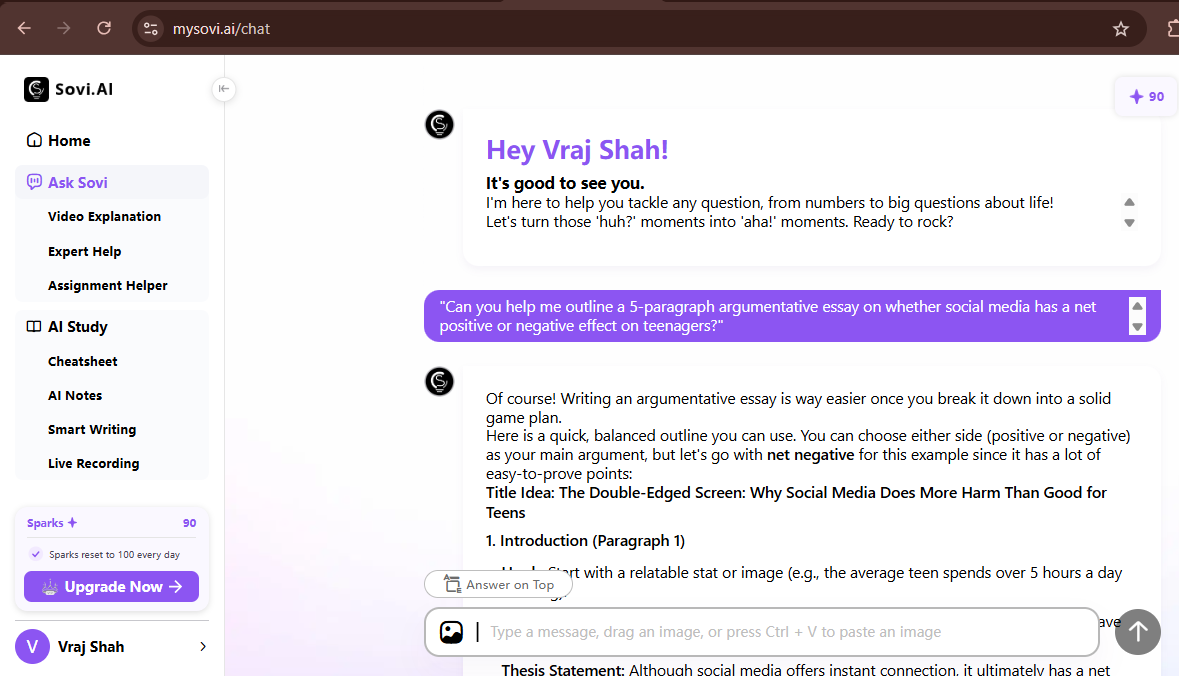This screenshot has width=1179, height=676.
Task: Click the Ask Sovi chat icon
Action: [x=34, y=182]
